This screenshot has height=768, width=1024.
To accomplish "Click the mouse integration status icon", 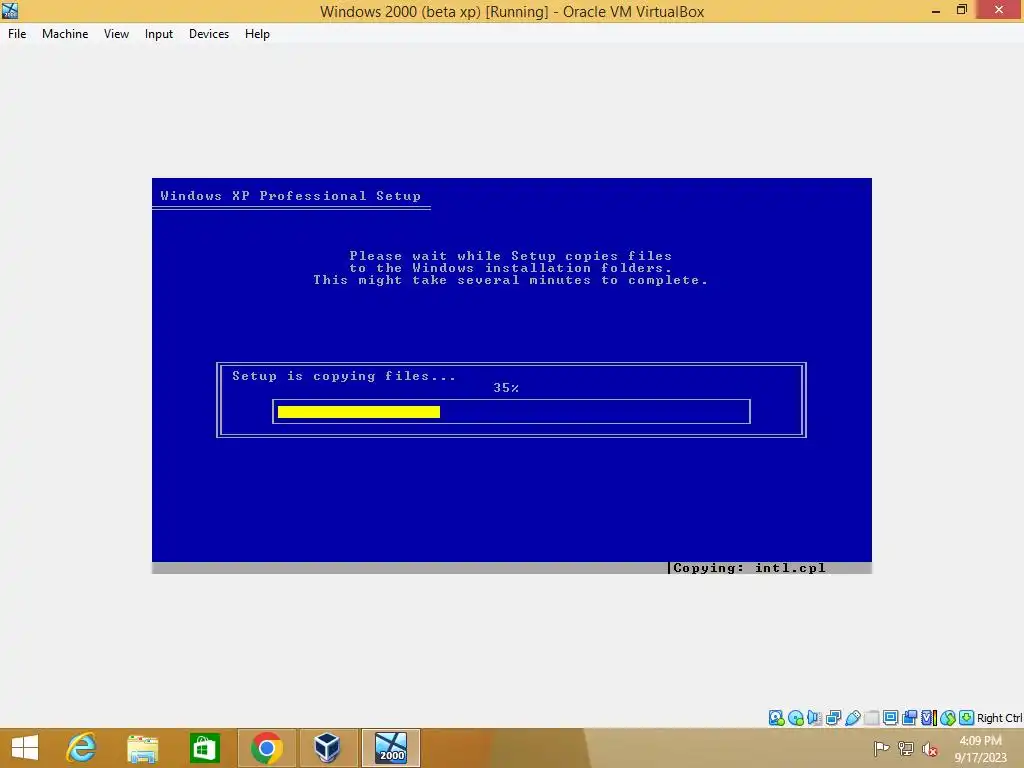I will (x=948, y=718).
